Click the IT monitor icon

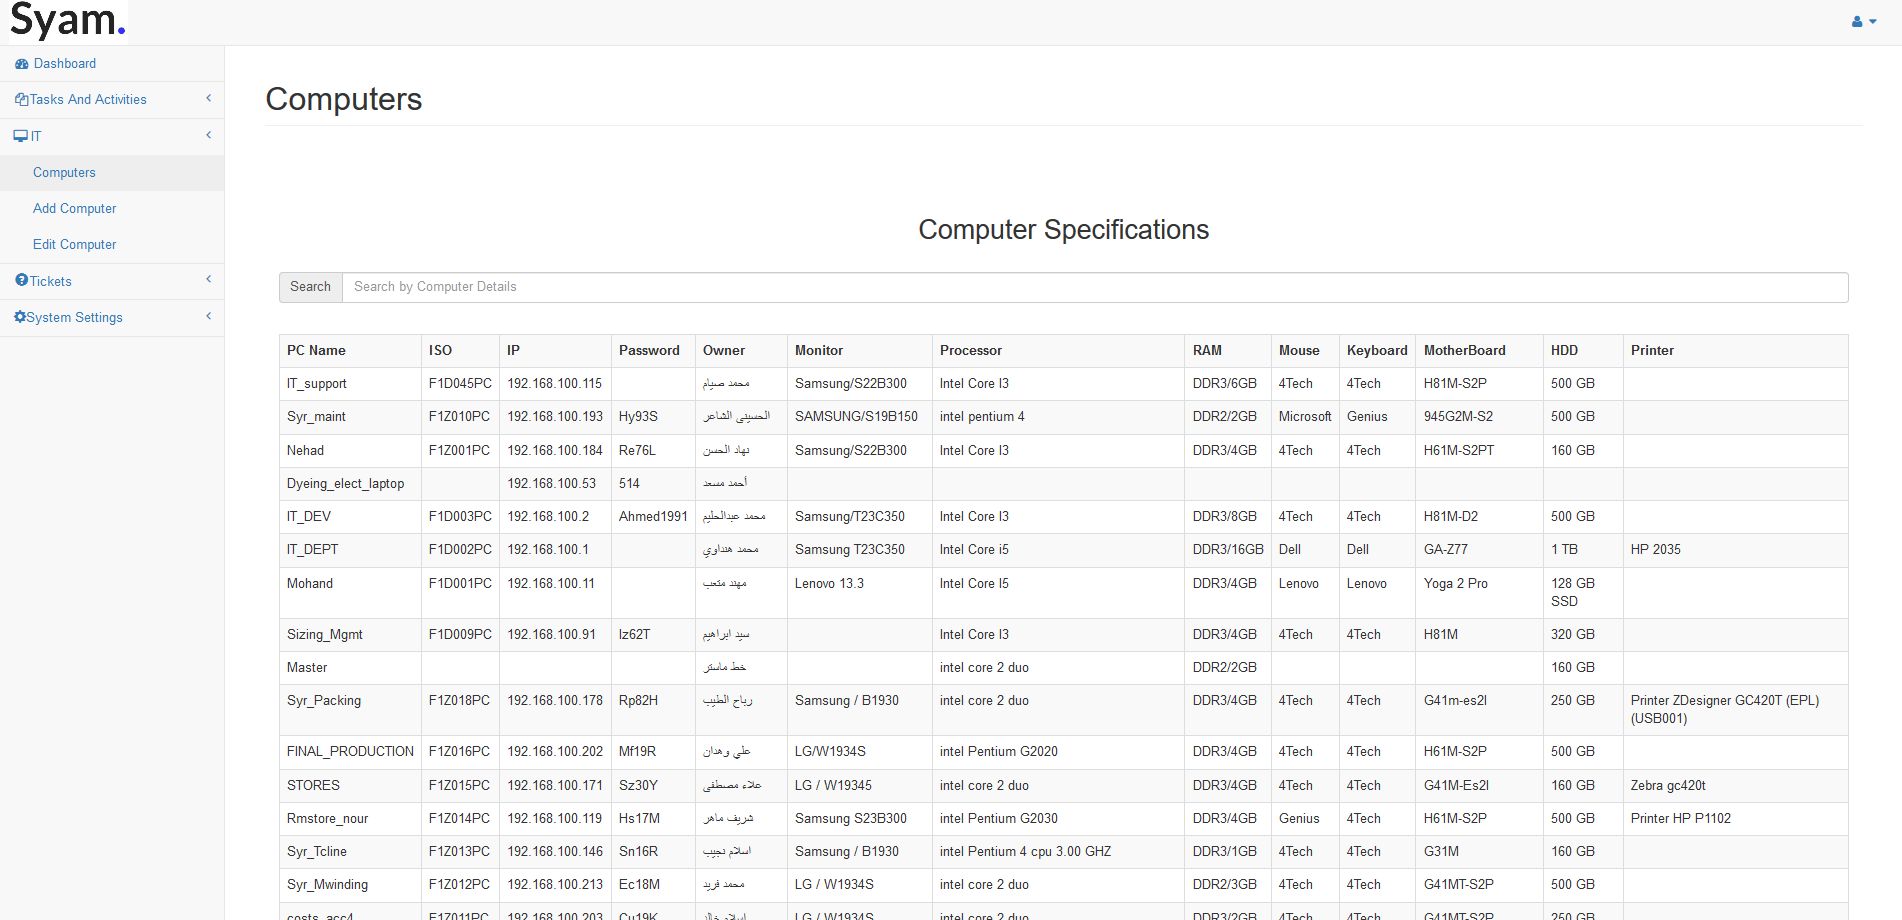click(x=20, y=136)
